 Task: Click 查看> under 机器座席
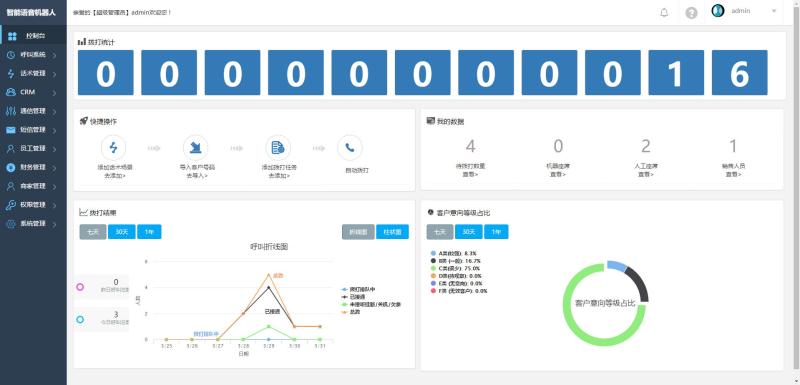click(558, 174)
